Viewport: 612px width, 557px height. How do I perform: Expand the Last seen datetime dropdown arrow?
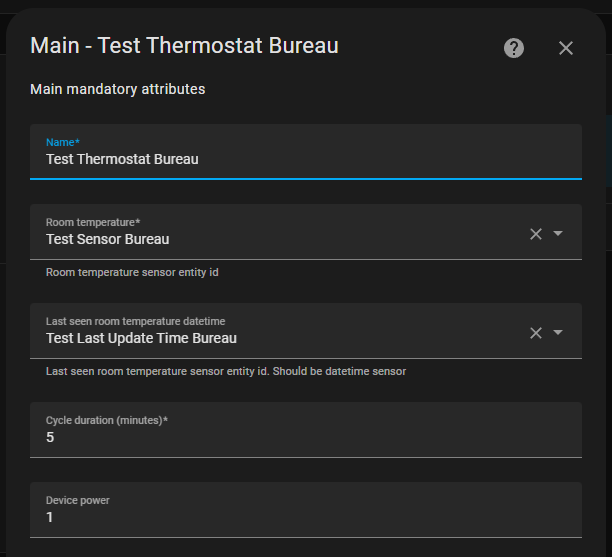pos(558,333)
